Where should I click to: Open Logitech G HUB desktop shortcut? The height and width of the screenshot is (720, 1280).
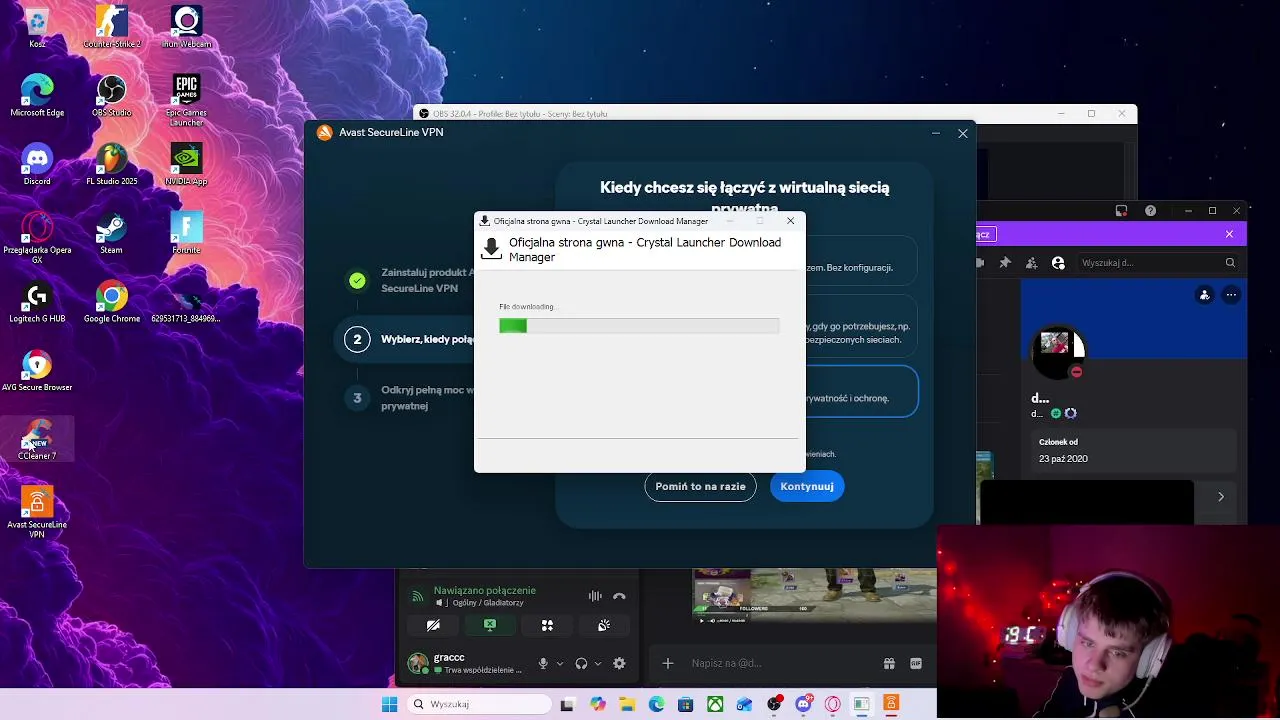tap(37, 302)
